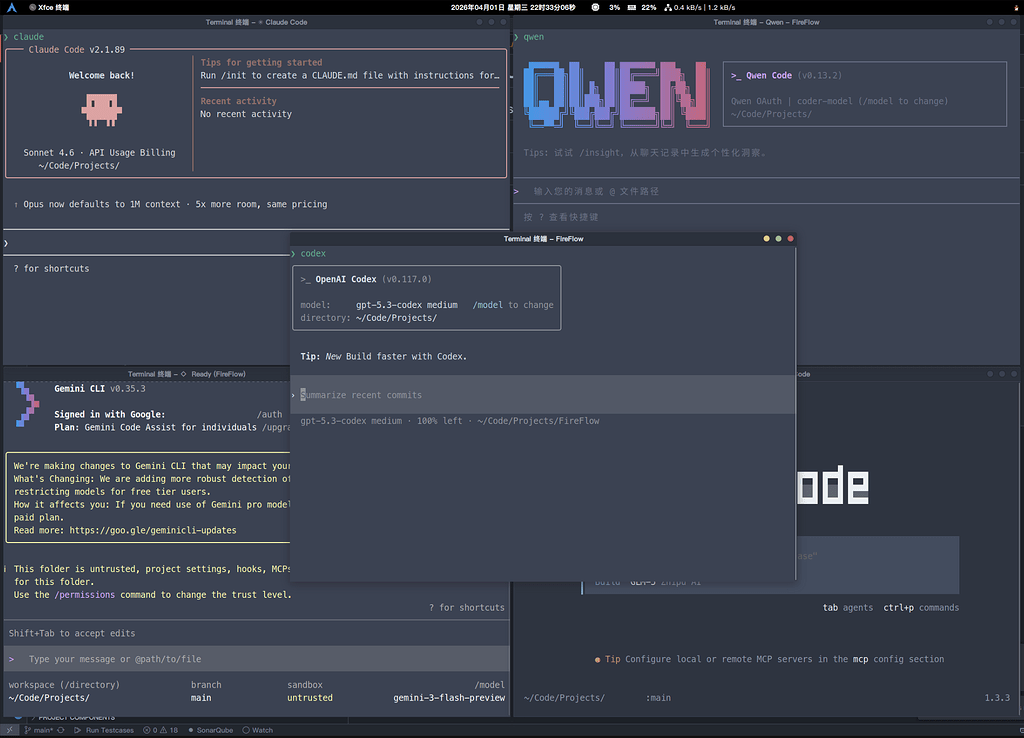Close the Codex FireFlow terminal with the red button
The image size is (1024, 738).
[x=790, y=238]
